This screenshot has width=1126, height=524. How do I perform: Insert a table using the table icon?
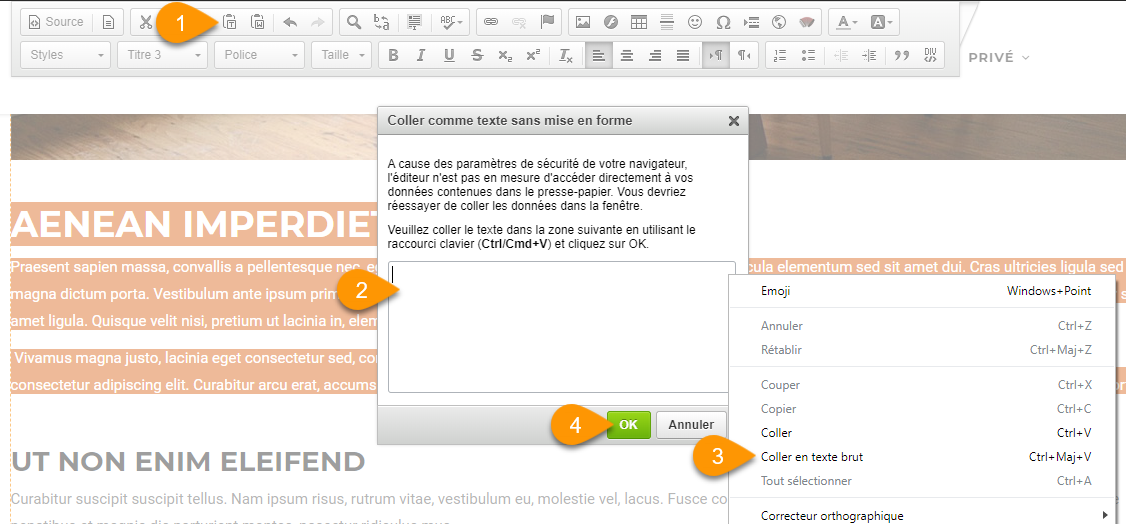click(638, 21)
